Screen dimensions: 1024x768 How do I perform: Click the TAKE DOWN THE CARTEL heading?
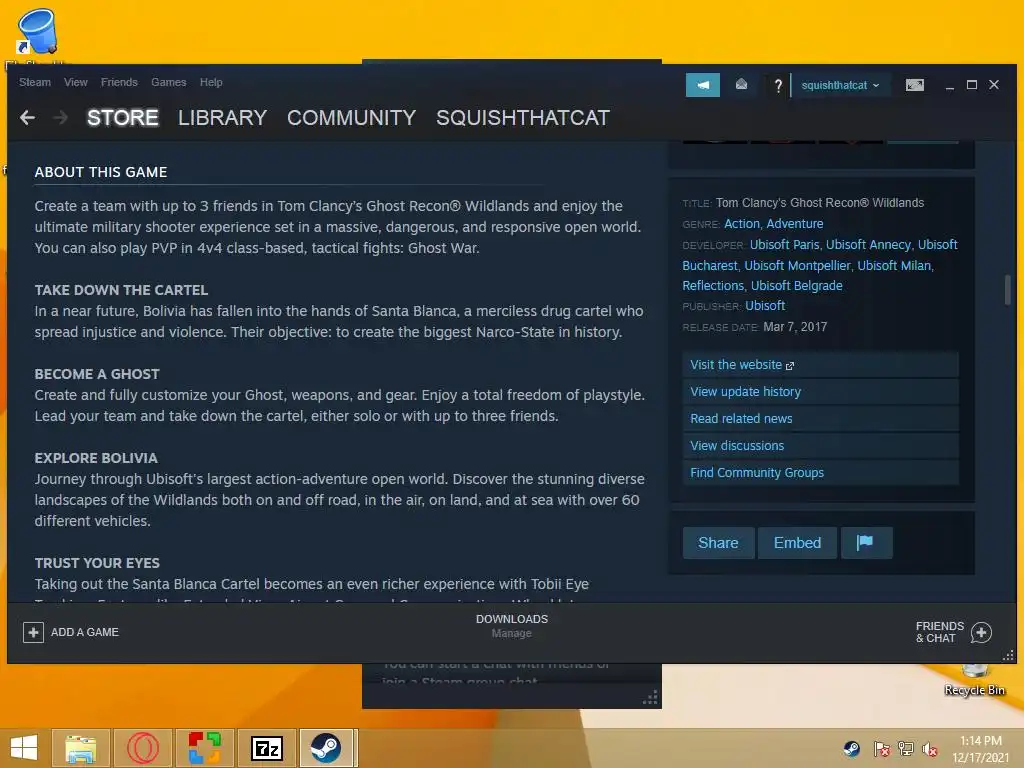[121, 290]
